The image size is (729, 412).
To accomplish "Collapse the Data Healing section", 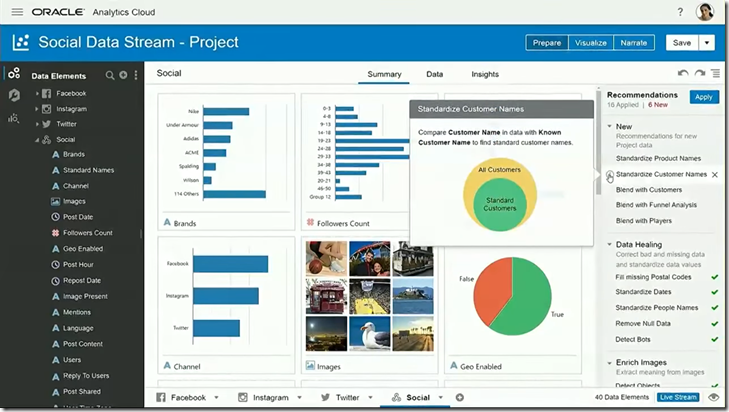I will (x=610, y=244).
